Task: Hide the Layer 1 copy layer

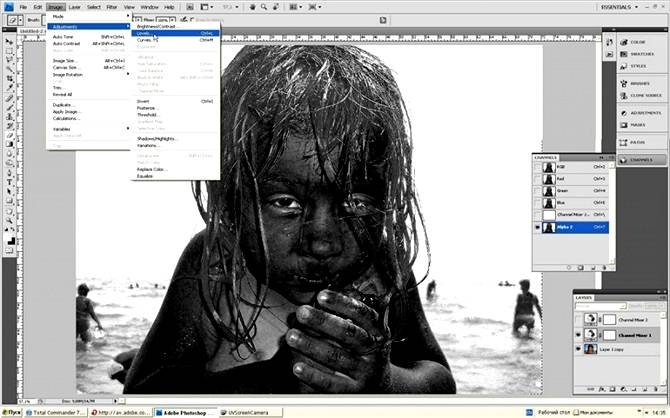Action: 579,349
